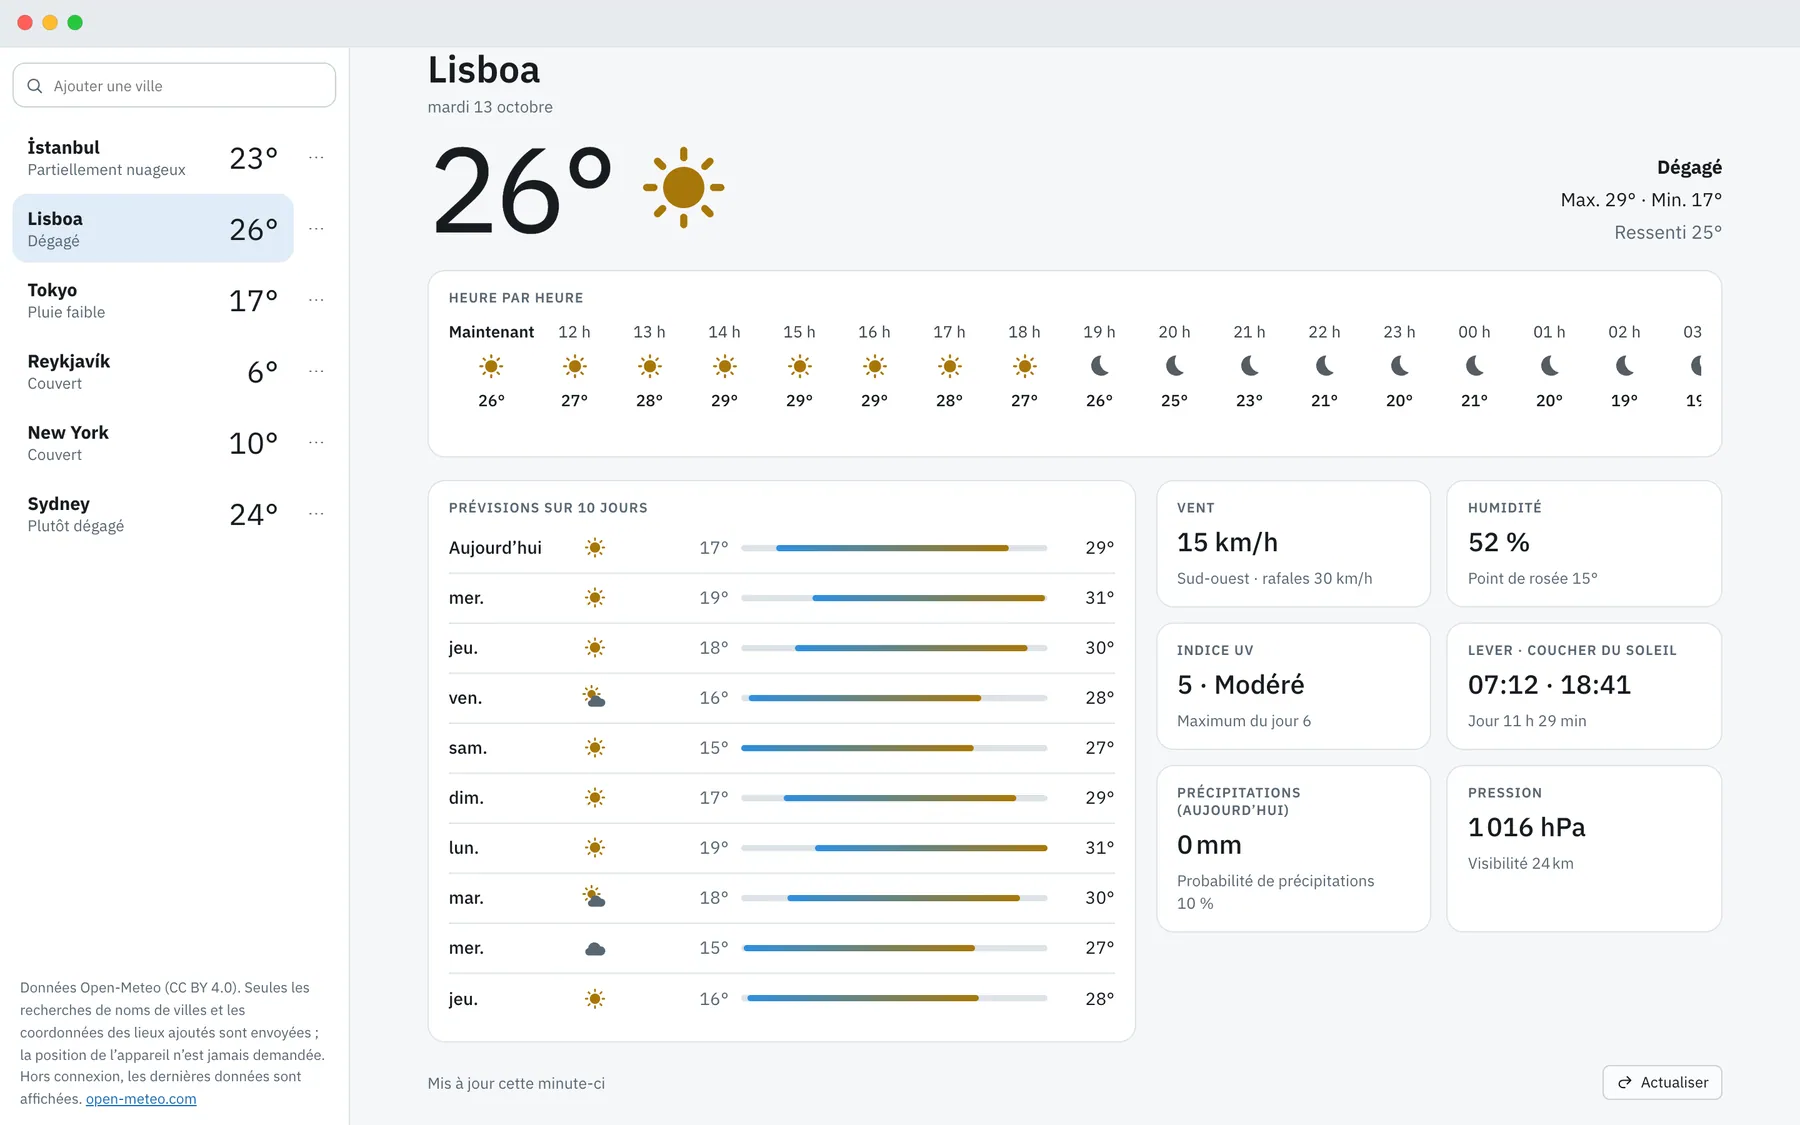Viewport: 1800px width, 1125px height.
Task: Click the cloud icon for second mer. row
Action: coord(595,948)
